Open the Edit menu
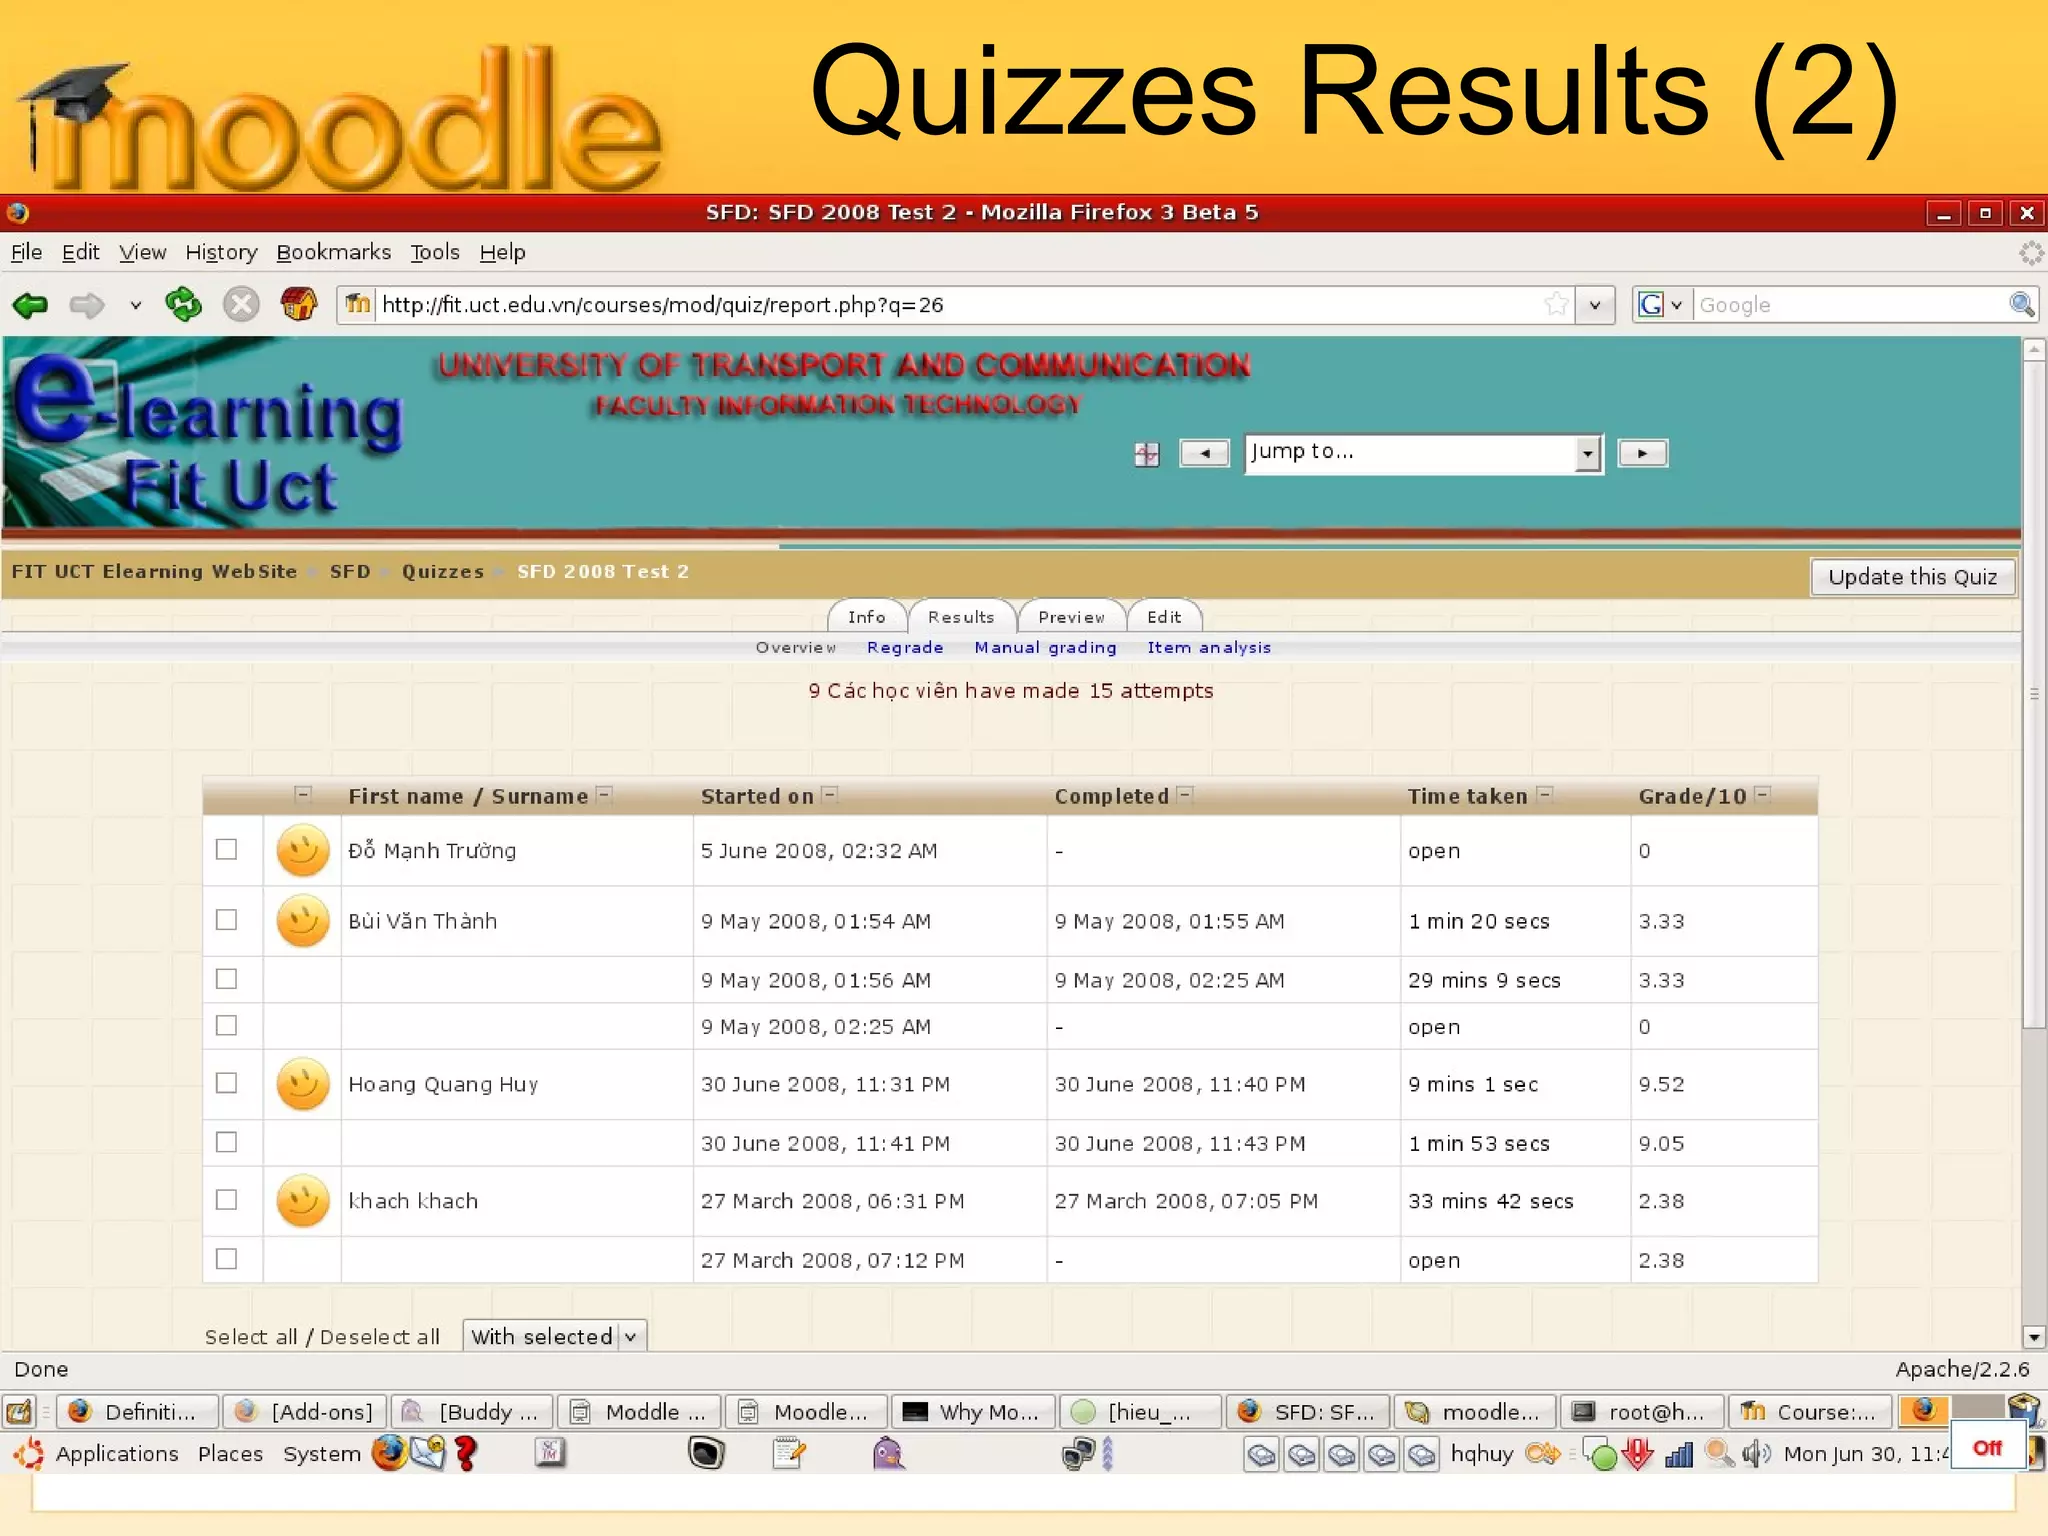2048x1536 pixels. tap(80, 252)
